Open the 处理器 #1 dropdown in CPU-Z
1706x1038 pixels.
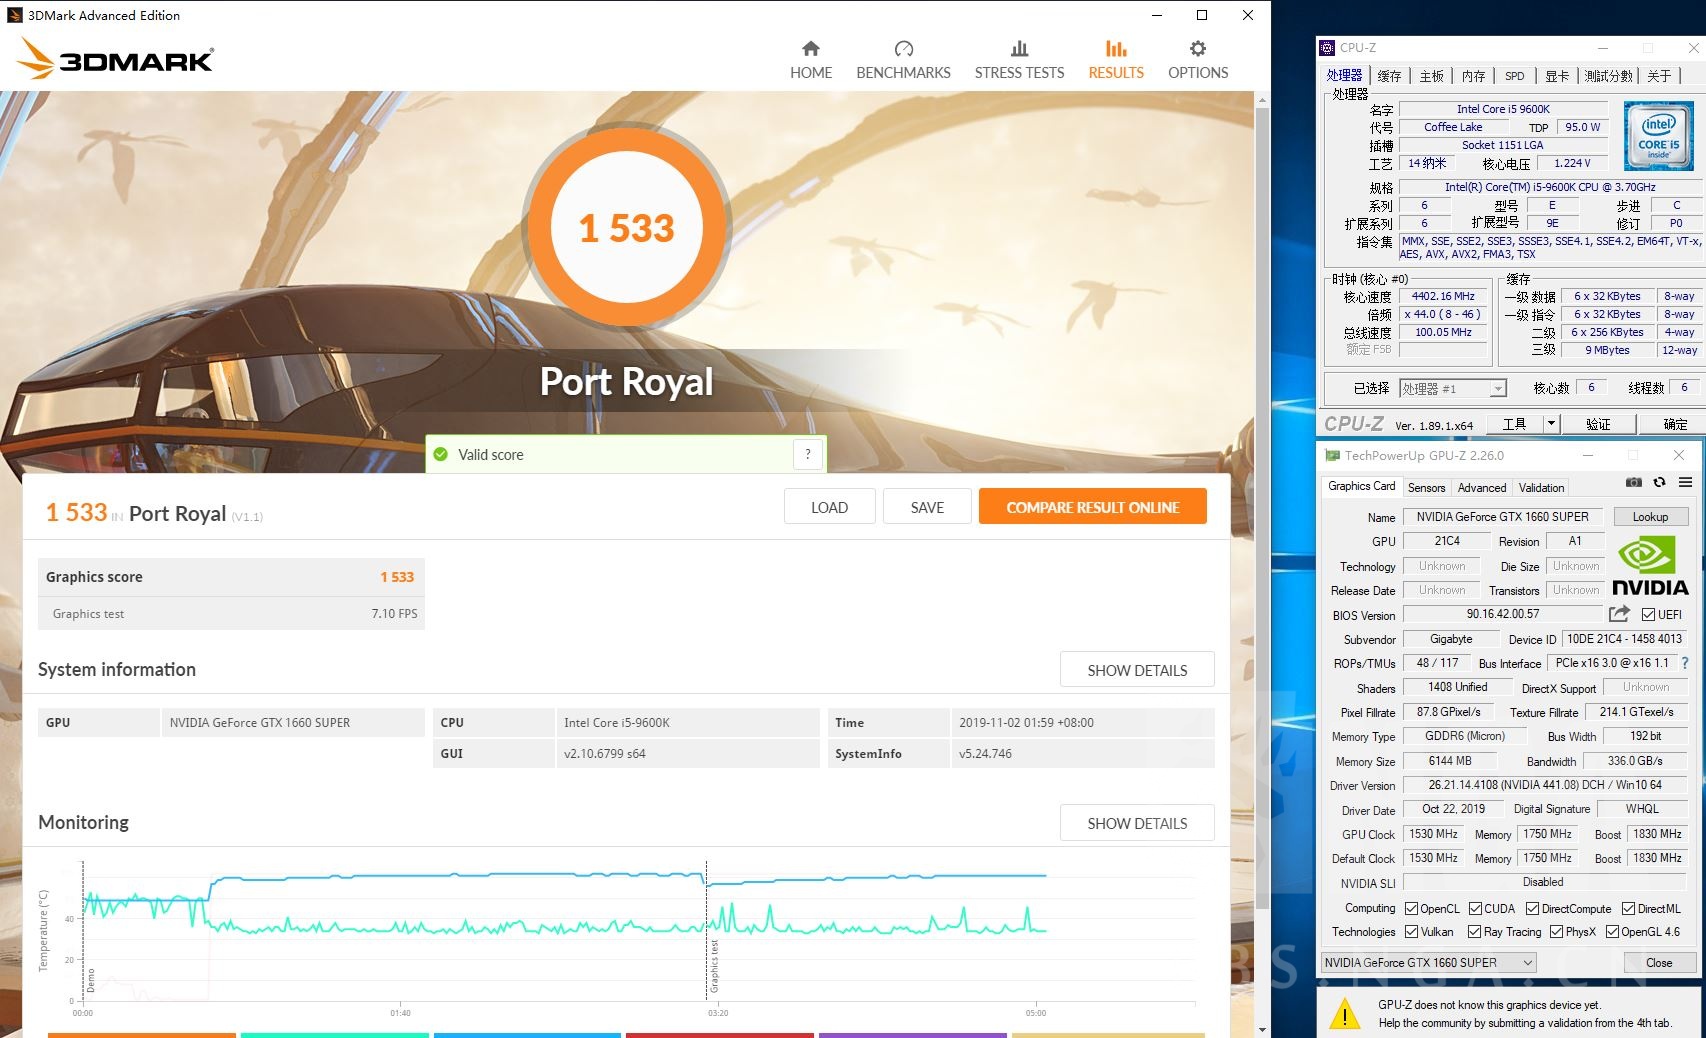pyautogui.click(x=1452, y=388)
